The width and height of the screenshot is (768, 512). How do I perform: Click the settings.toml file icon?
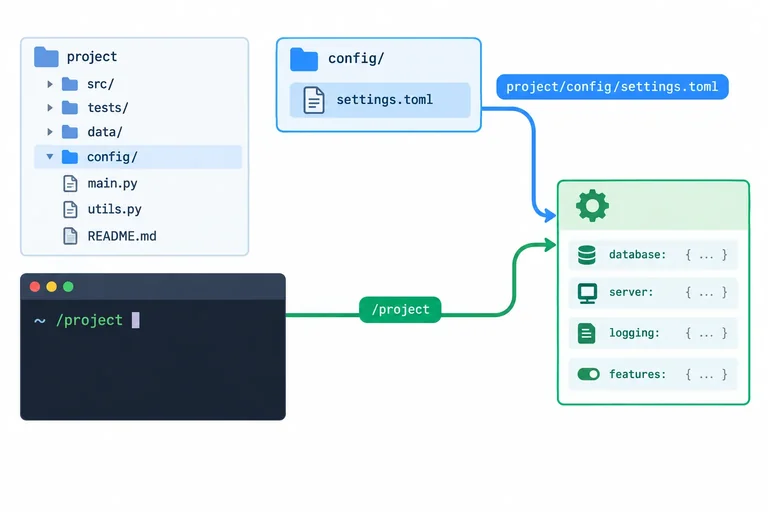314,100
